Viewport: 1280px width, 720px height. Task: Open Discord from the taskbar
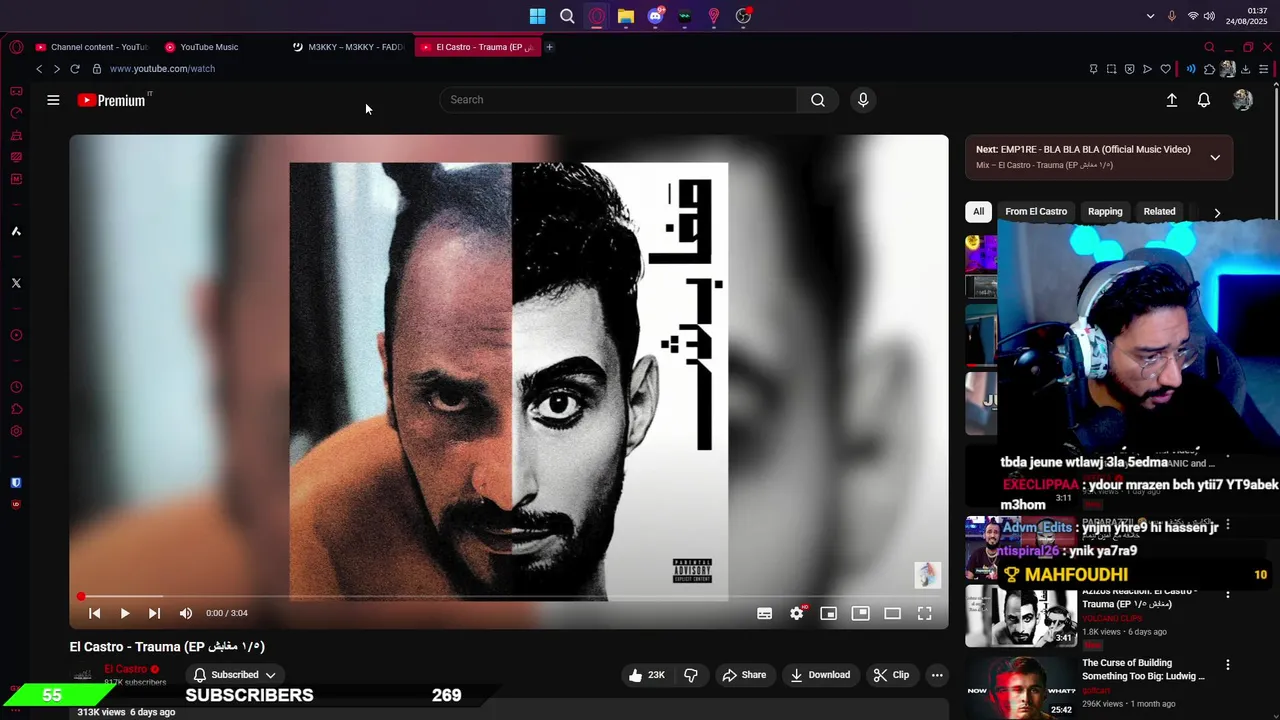tap(655, 16)
